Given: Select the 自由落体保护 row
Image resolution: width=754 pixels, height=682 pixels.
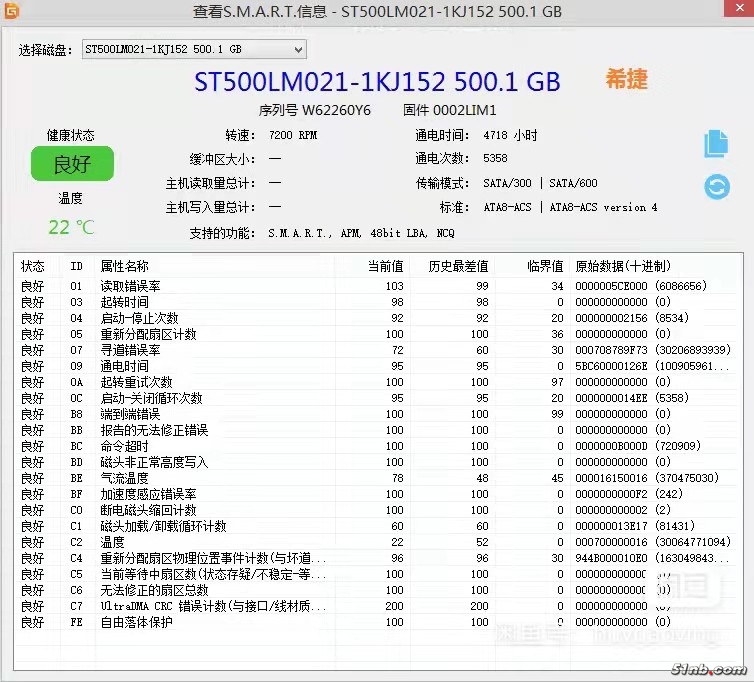Looking at the screenshot, I should coord(376,622).
